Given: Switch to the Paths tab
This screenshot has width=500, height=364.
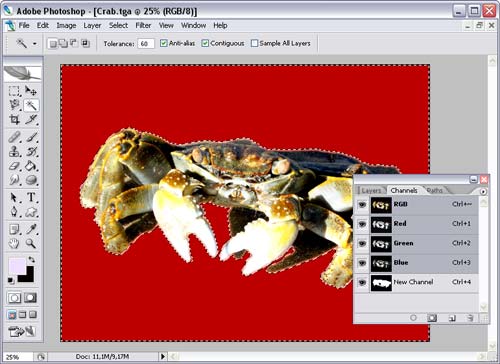Looking at the screenshot, I should [x=435, y=190].
